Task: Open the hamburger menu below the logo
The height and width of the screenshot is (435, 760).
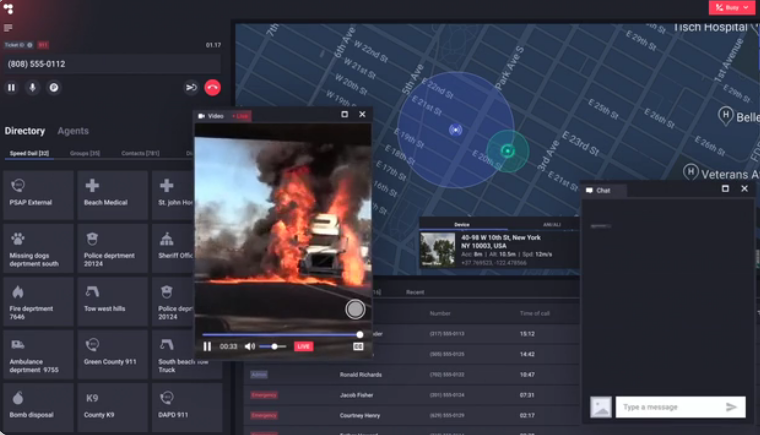Action: [x=8, y=28]
